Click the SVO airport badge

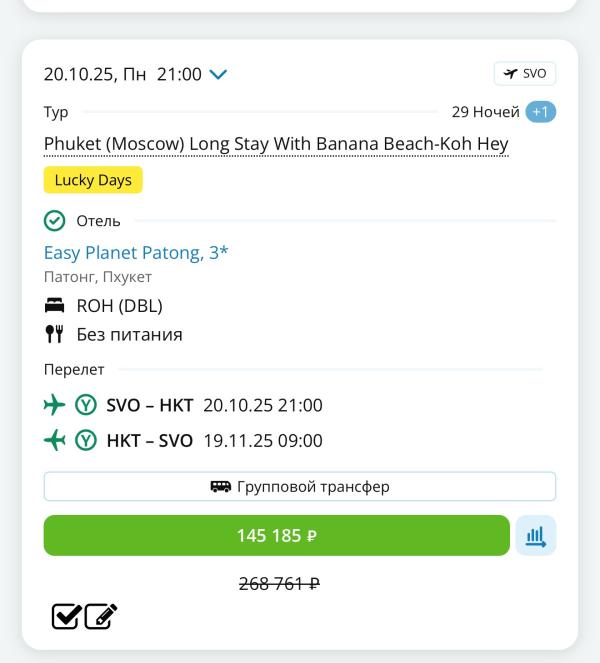coord(525,74)
